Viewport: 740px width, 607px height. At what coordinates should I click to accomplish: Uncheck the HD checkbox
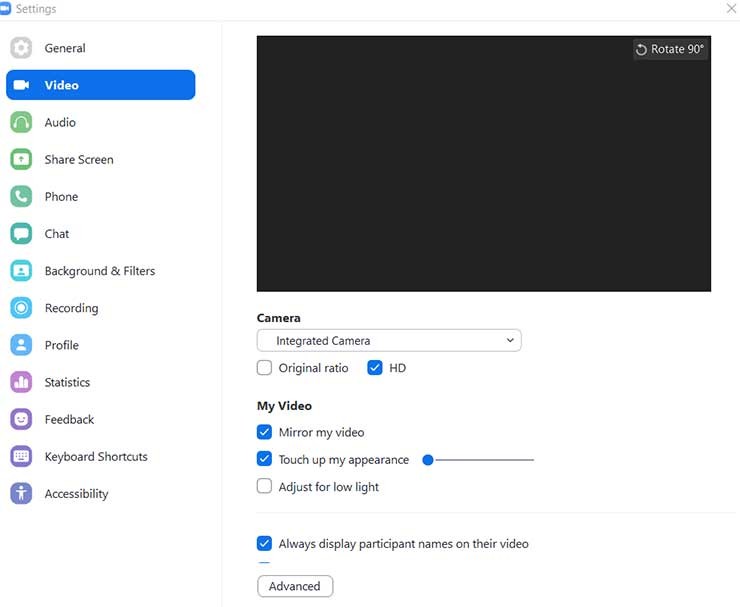[375, 368]
